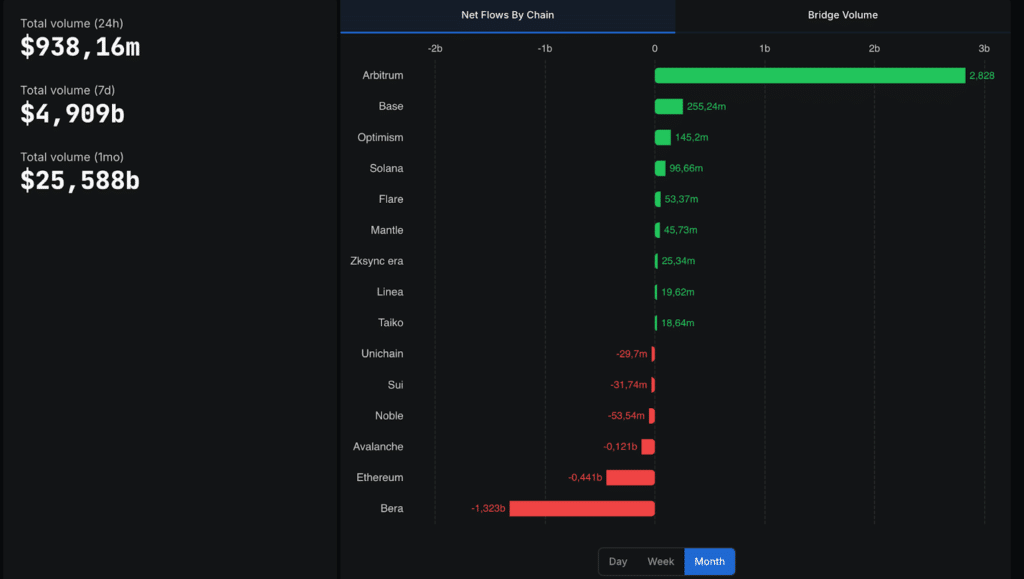
Task: Click the 145,2m value beside Optimism
Action: pyautogui.click(x=692, y=137)
